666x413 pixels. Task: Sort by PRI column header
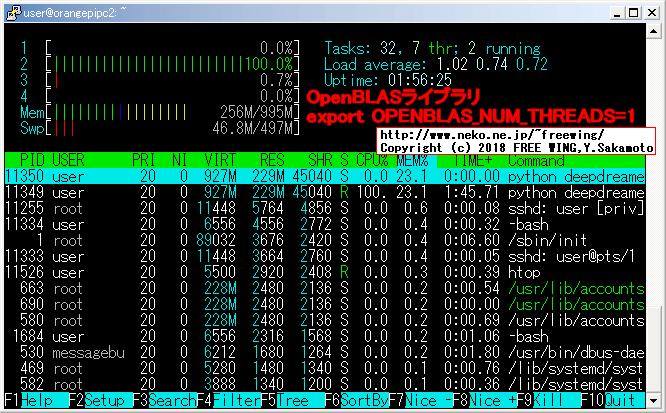pos(144,160)
